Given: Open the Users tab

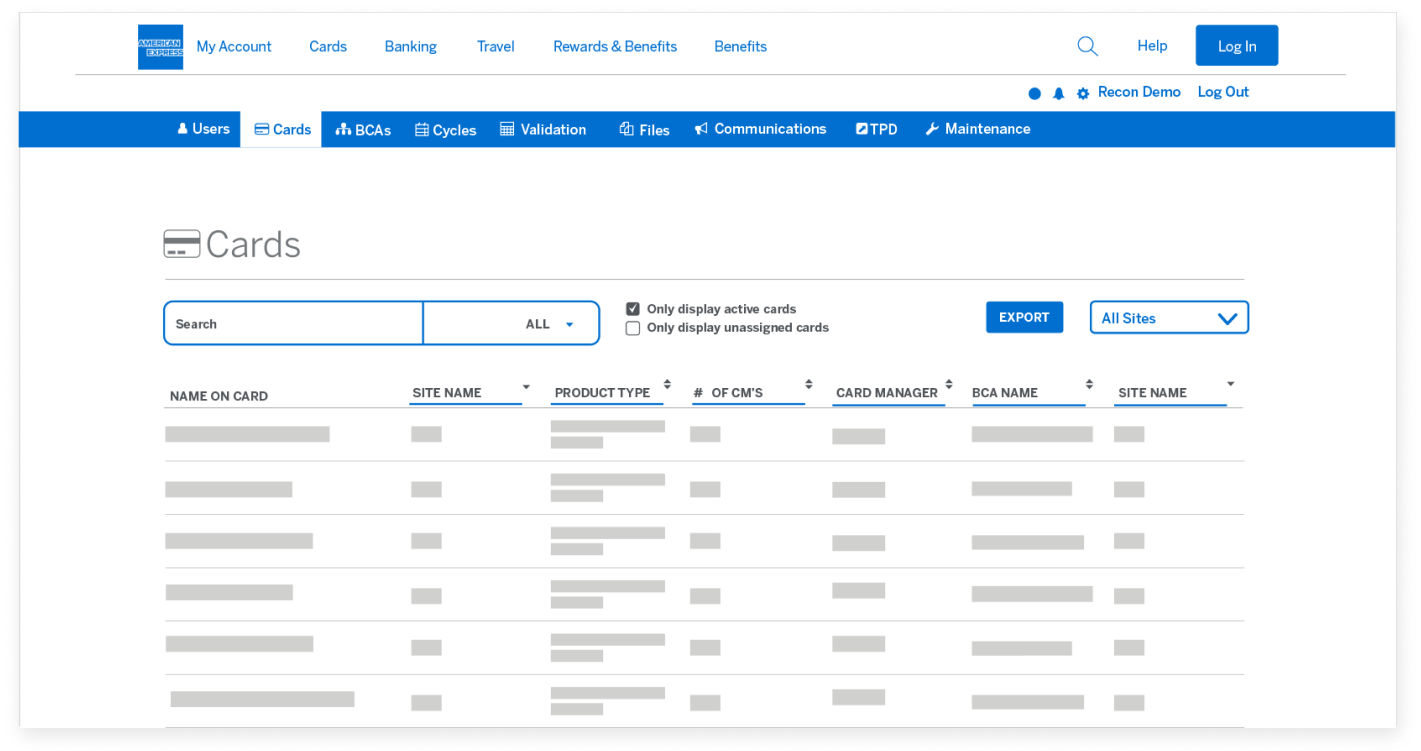Looking at the screenshot, I should (203, 129).
